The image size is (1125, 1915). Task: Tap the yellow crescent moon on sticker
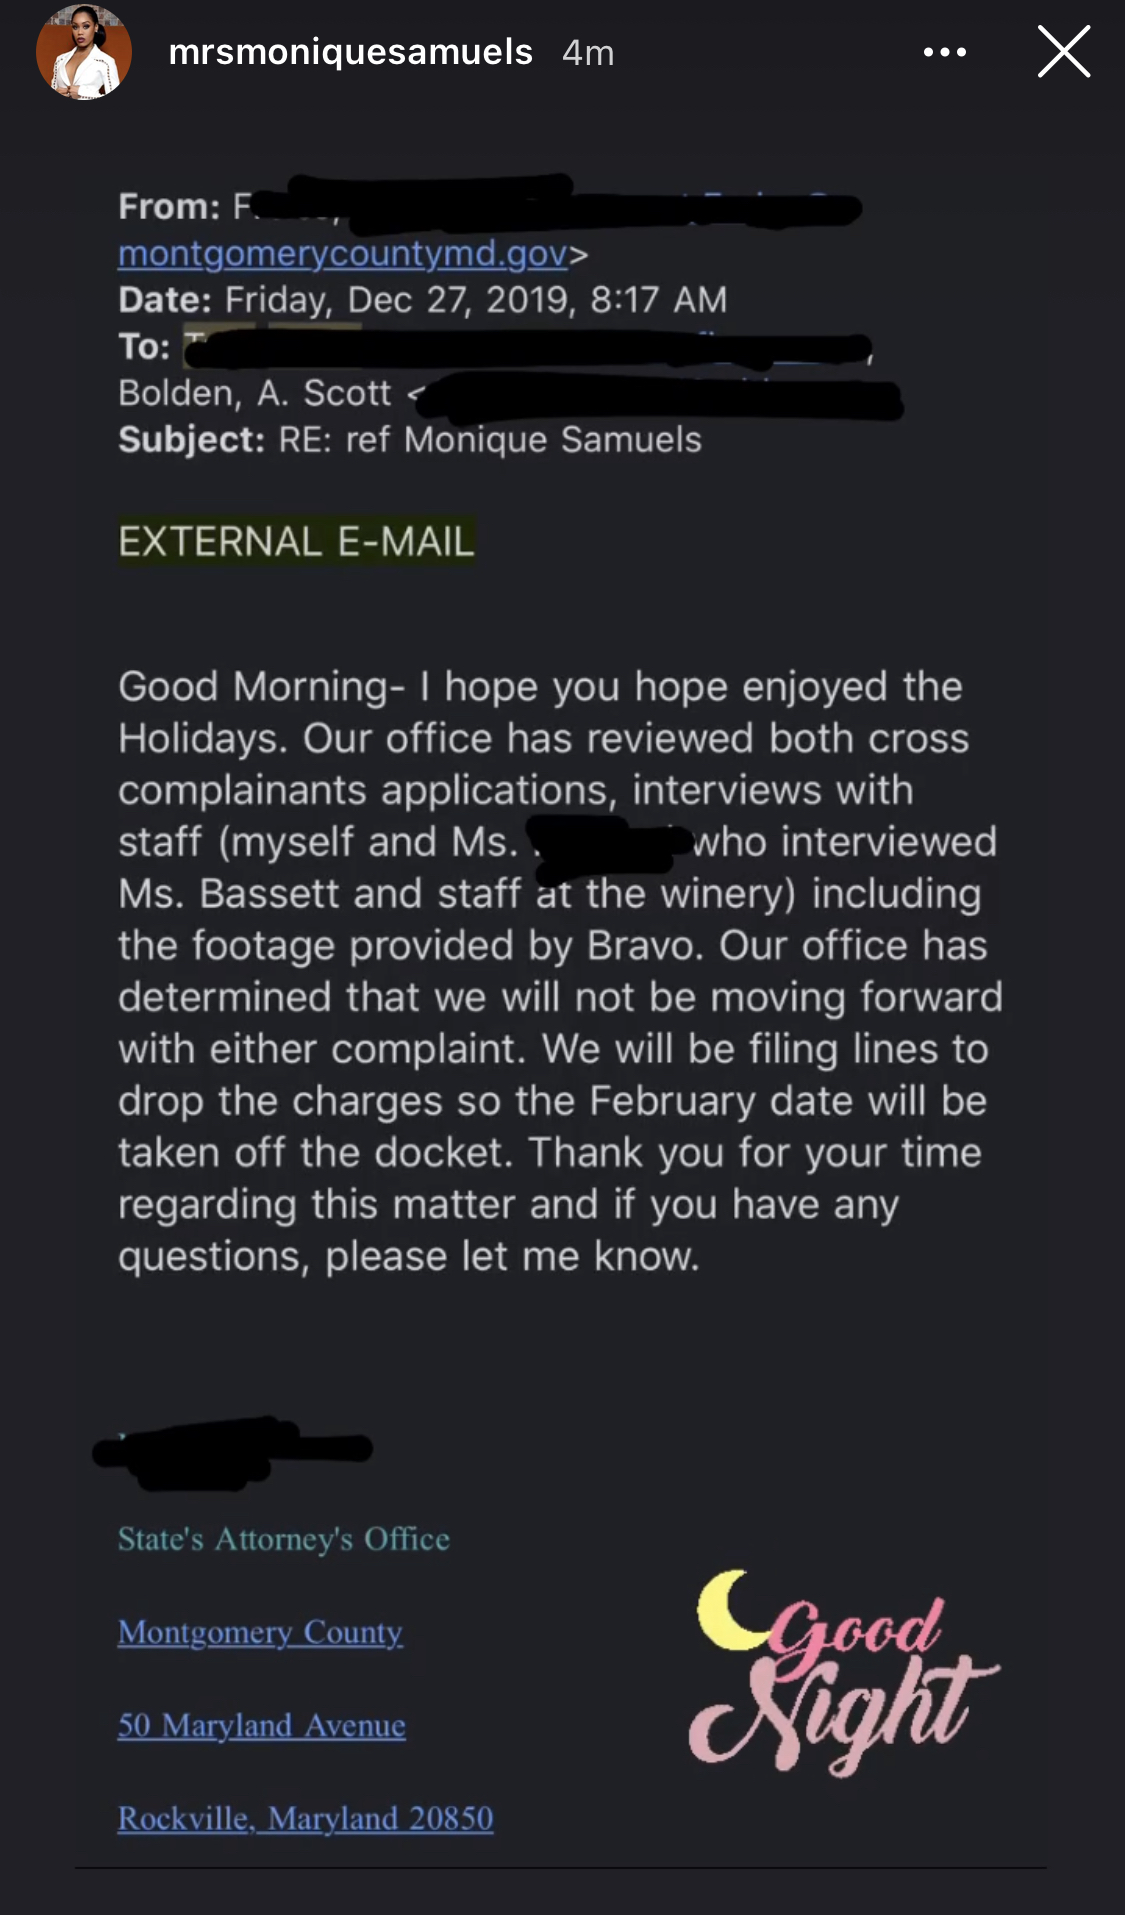[x=730, y=1610]
